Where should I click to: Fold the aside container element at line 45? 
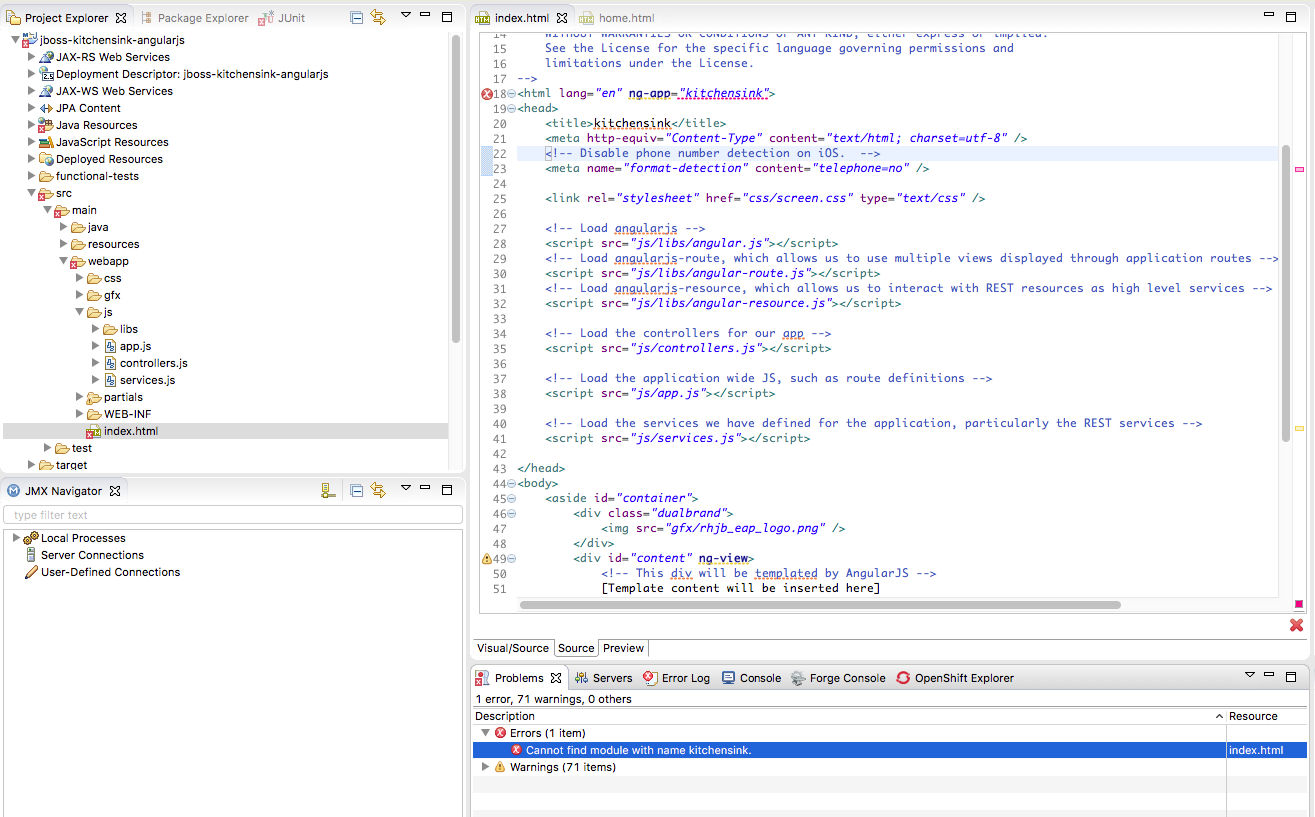click(x=512, y=499)
